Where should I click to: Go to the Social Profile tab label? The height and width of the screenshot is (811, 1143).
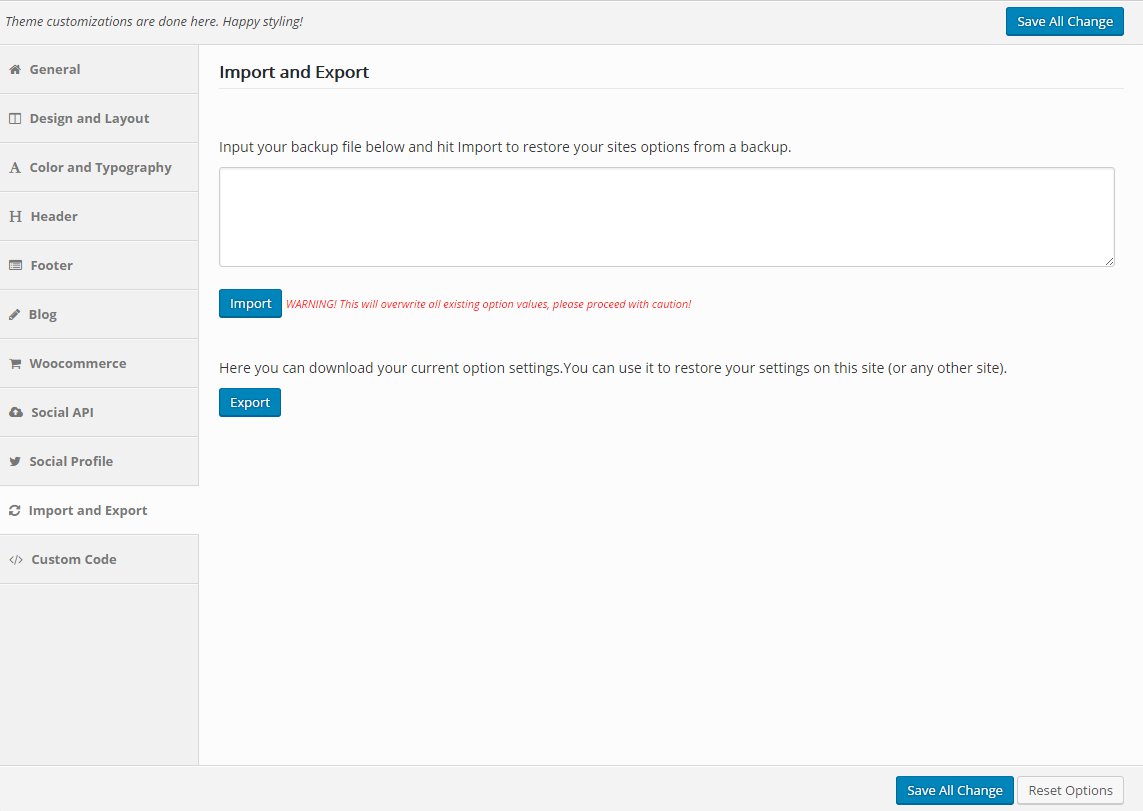click(71, 462)
